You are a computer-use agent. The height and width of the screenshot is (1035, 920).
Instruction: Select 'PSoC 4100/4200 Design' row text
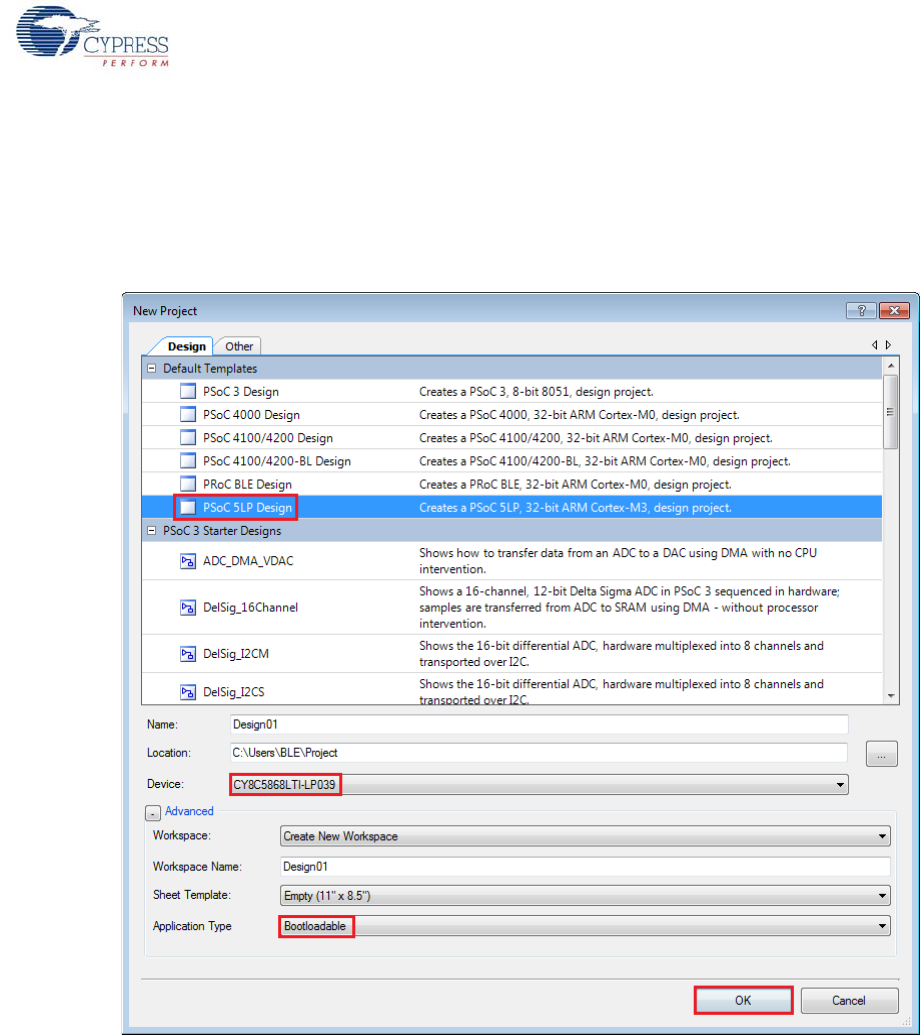tap(268, 438)
